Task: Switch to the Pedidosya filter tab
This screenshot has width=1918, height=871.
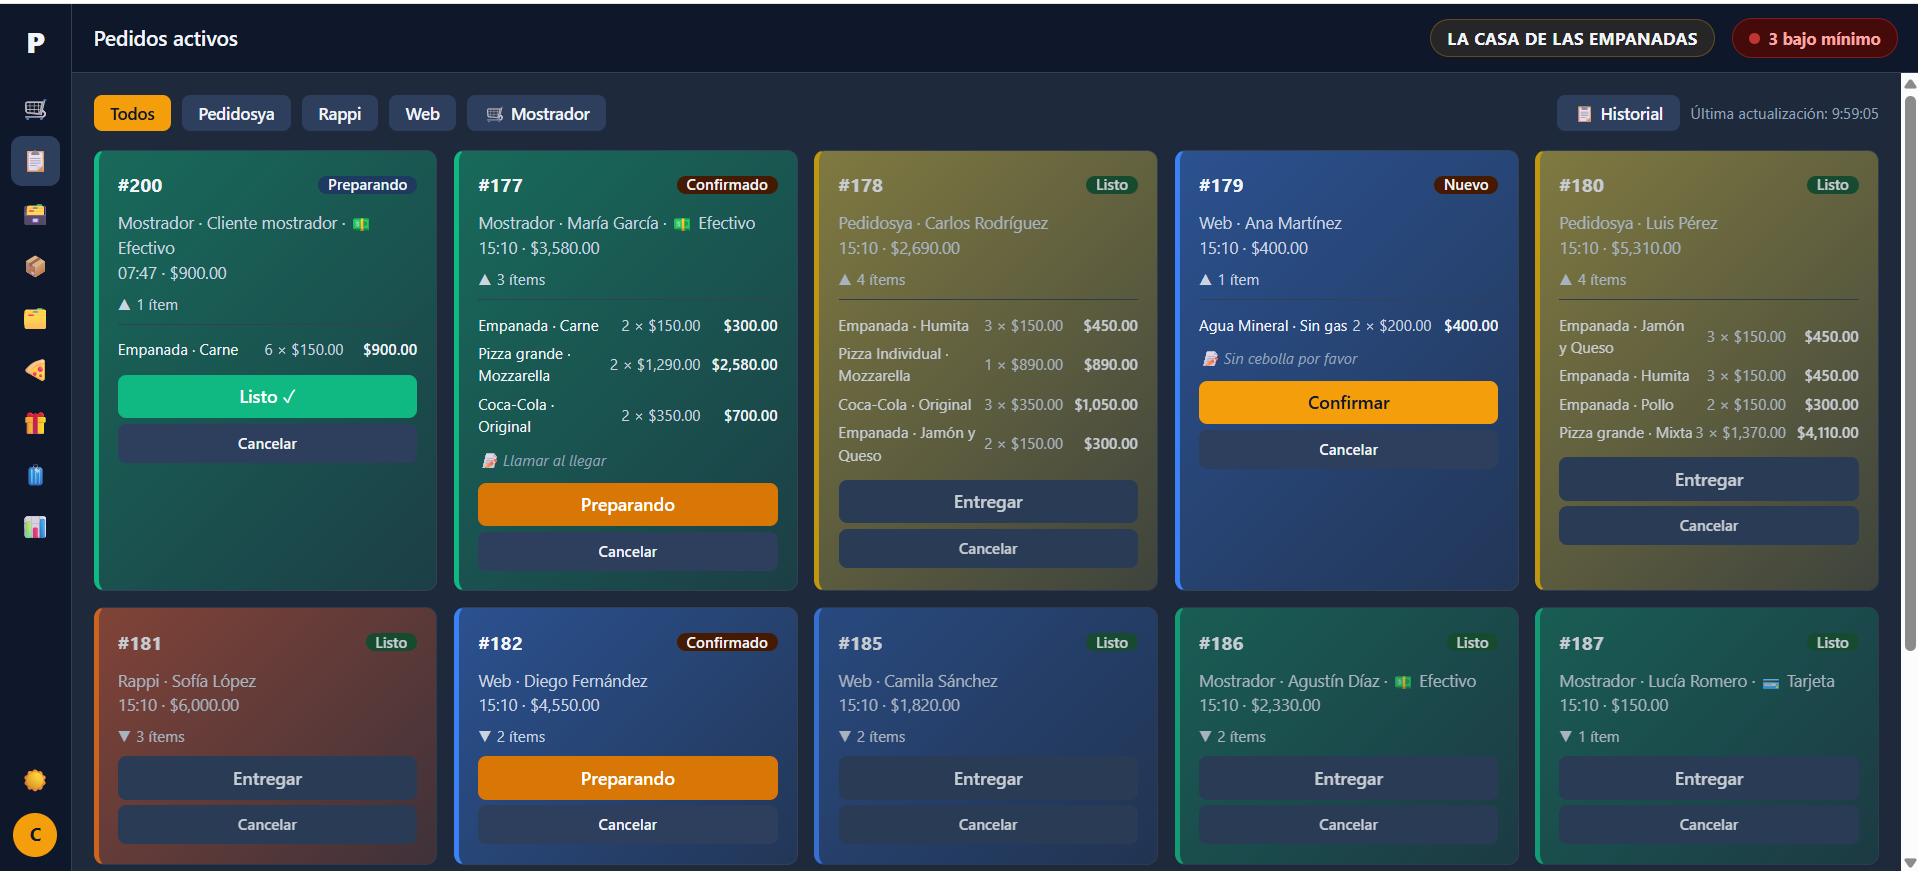Action: (236, 114)
